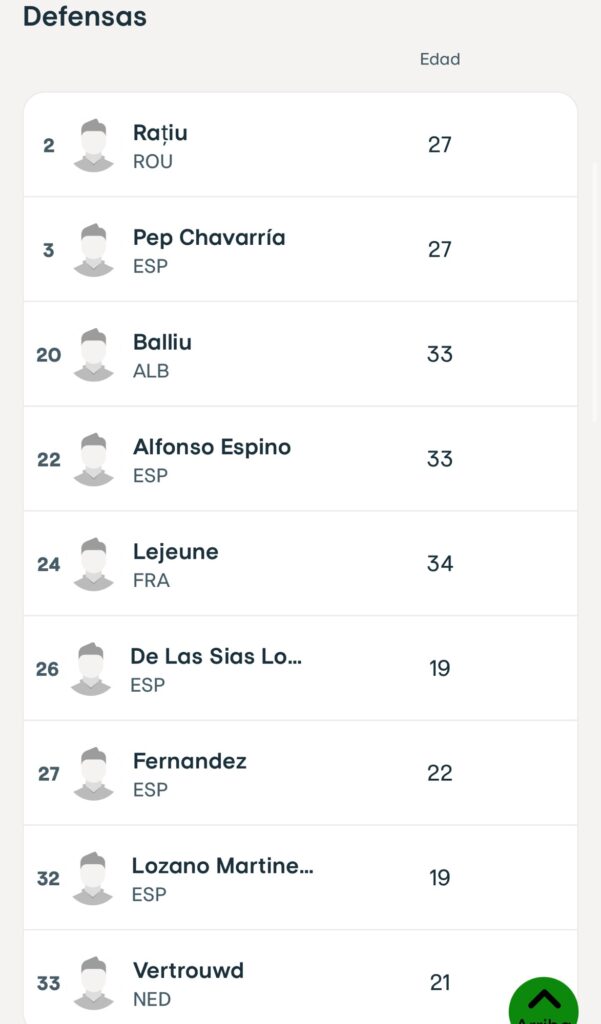Click Balliu's player avatar icon

point(93,355)
